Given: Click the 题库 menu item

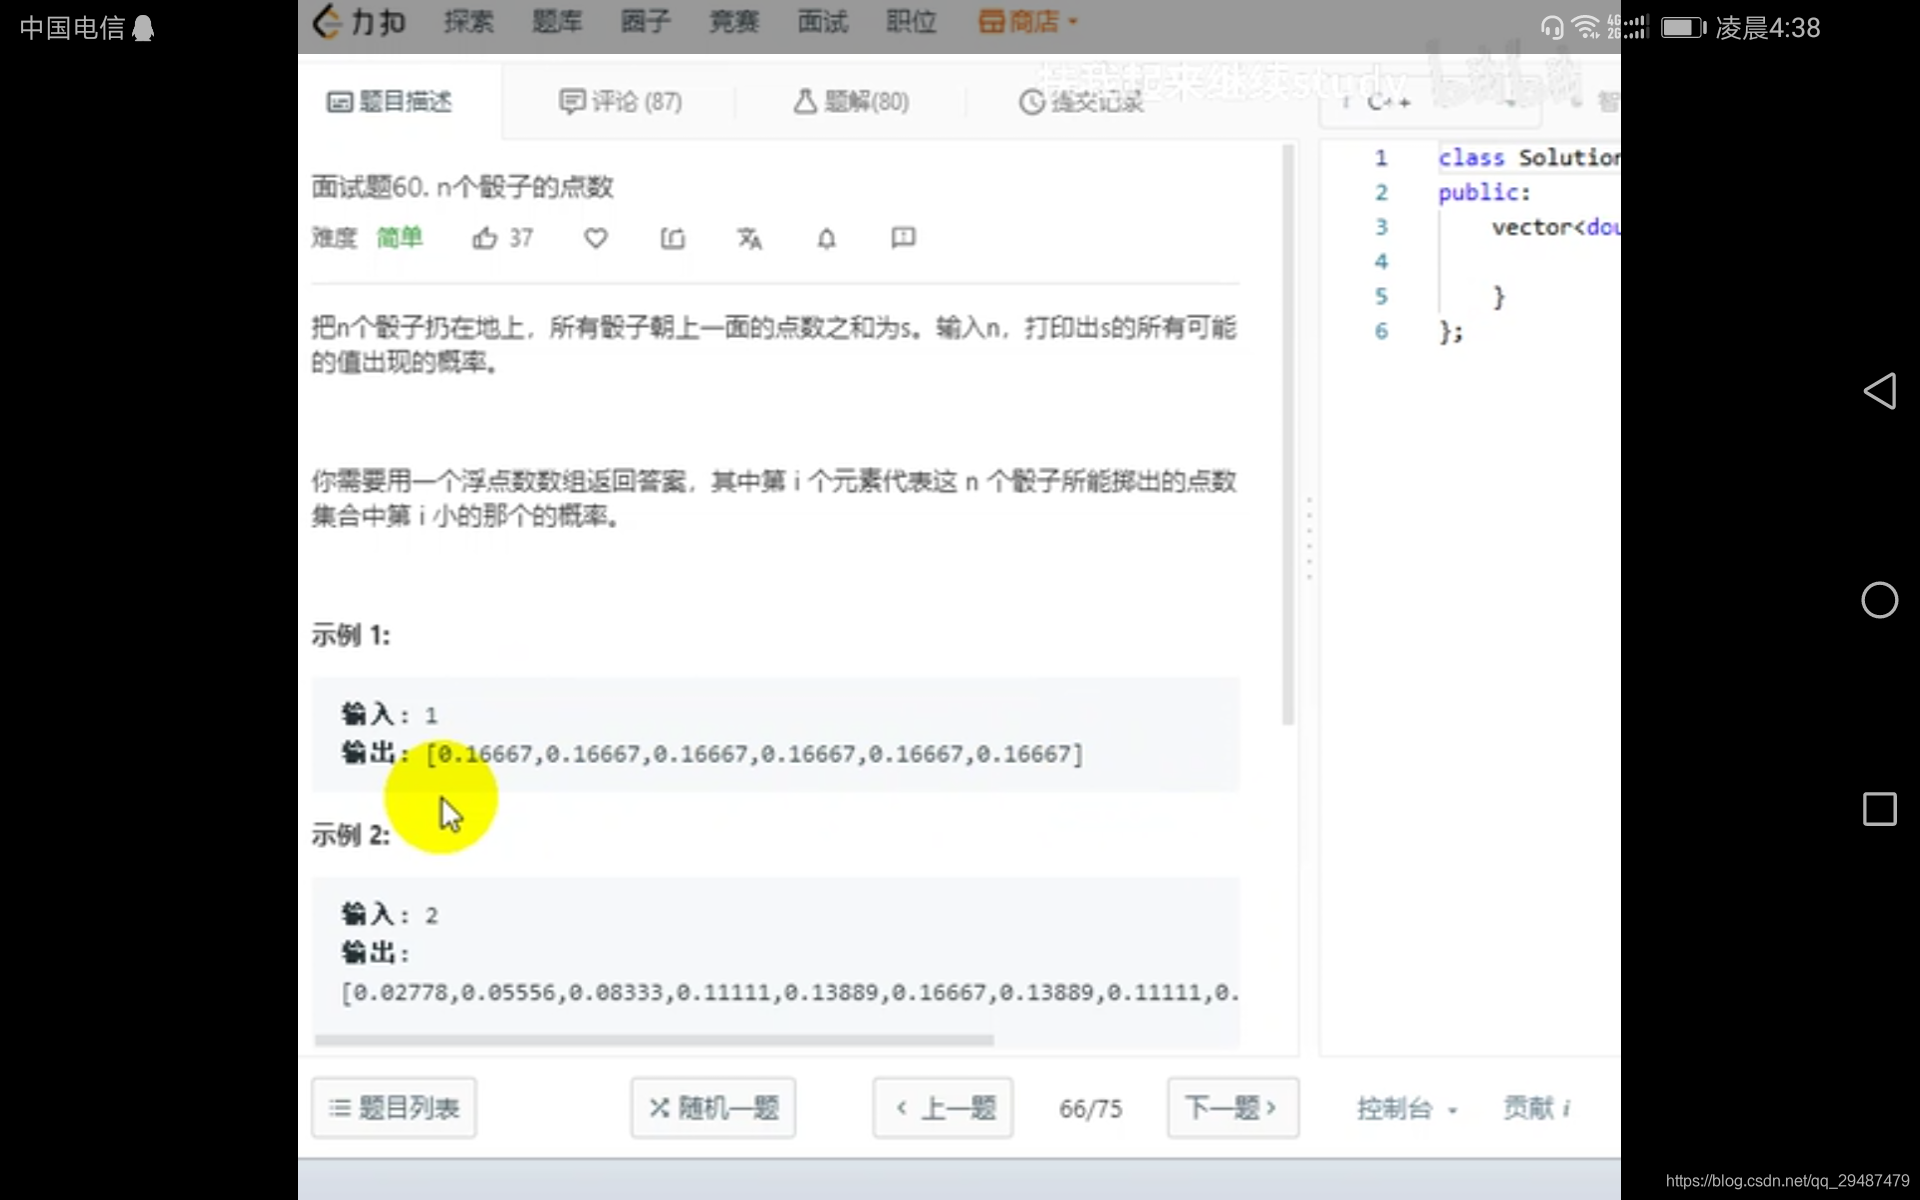Looking at the screenshot, I should coord(557,22).
